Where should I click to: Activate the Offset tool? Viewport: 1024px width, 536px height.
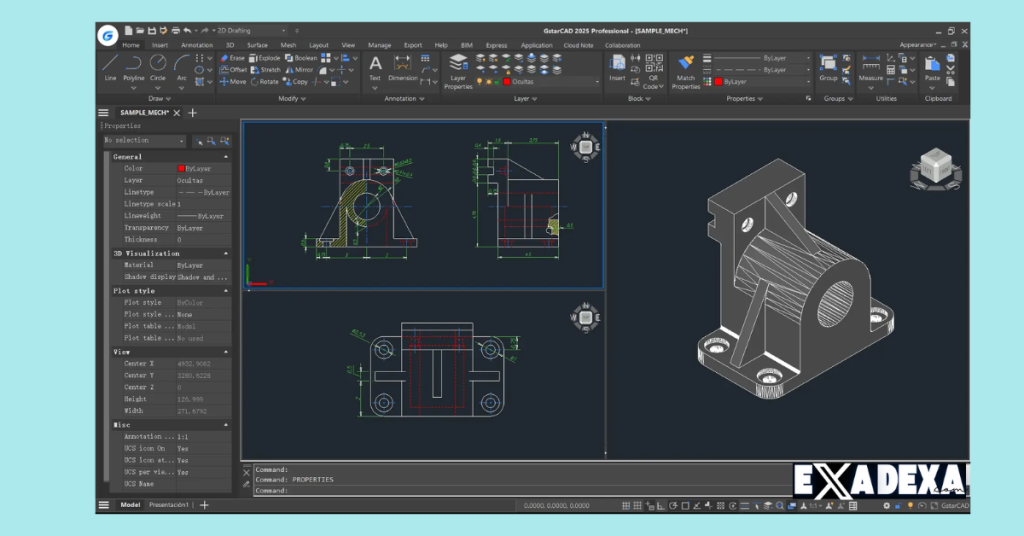point(233,70)
